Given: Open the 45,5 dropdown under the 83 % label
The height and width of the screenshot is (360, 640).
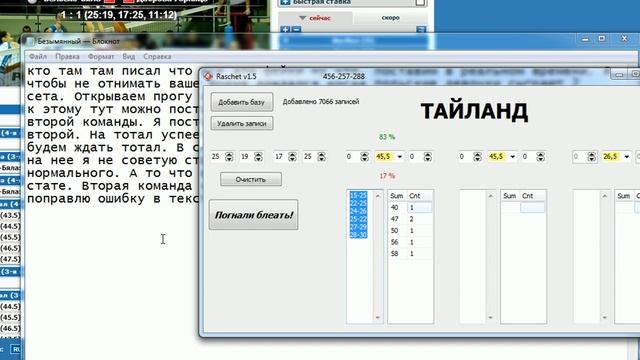Looking at the screenshot, I should 400,157.
